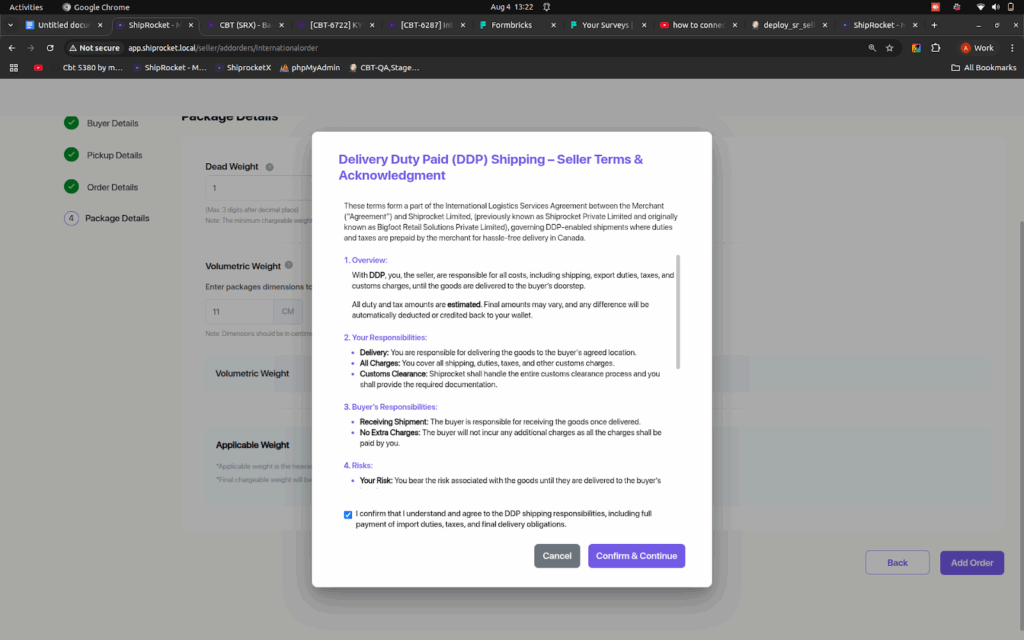Open the Ubuntu Activities overview
The image size is (1024, 640).
[26, 7]
